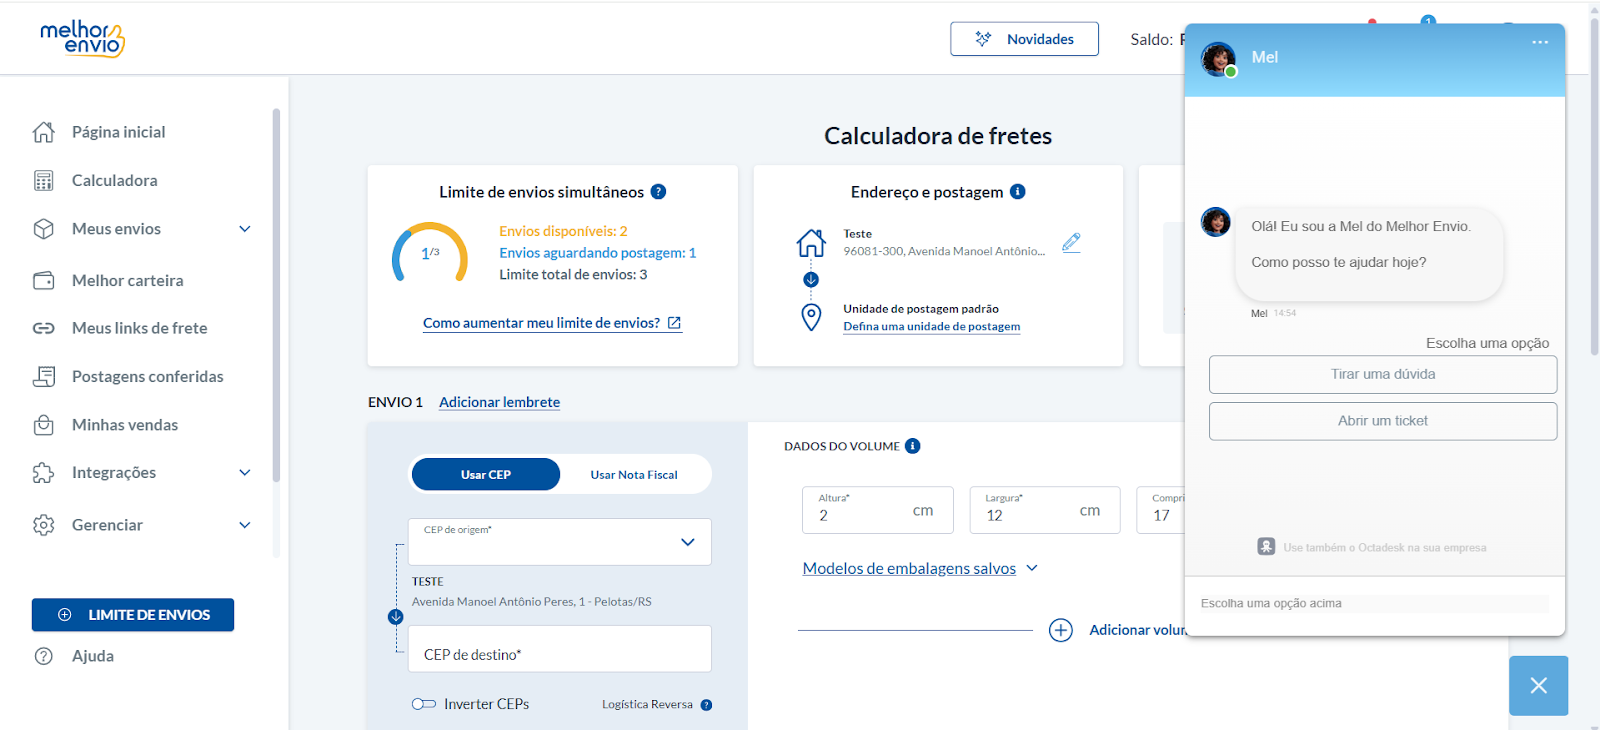Screen dimensions: 1600x730
Task: Toggle the Inverter CEPs switch
Action: (424, 704)
